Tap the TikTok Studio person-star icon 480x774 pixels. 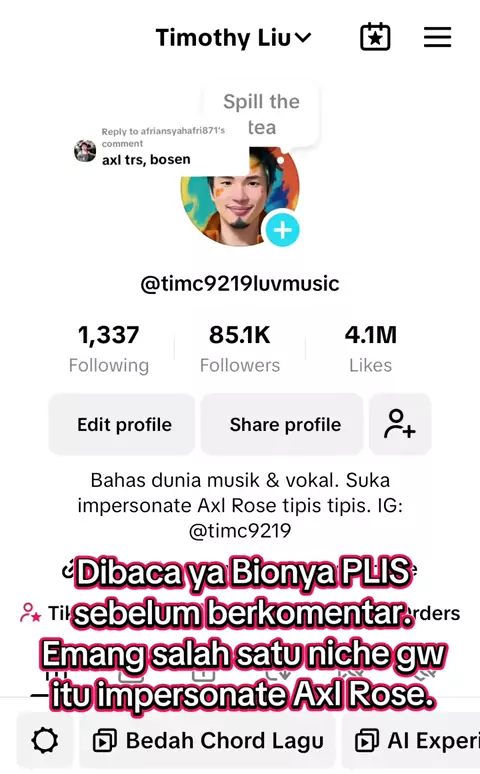pyautogui.click(x=31, y=613)
